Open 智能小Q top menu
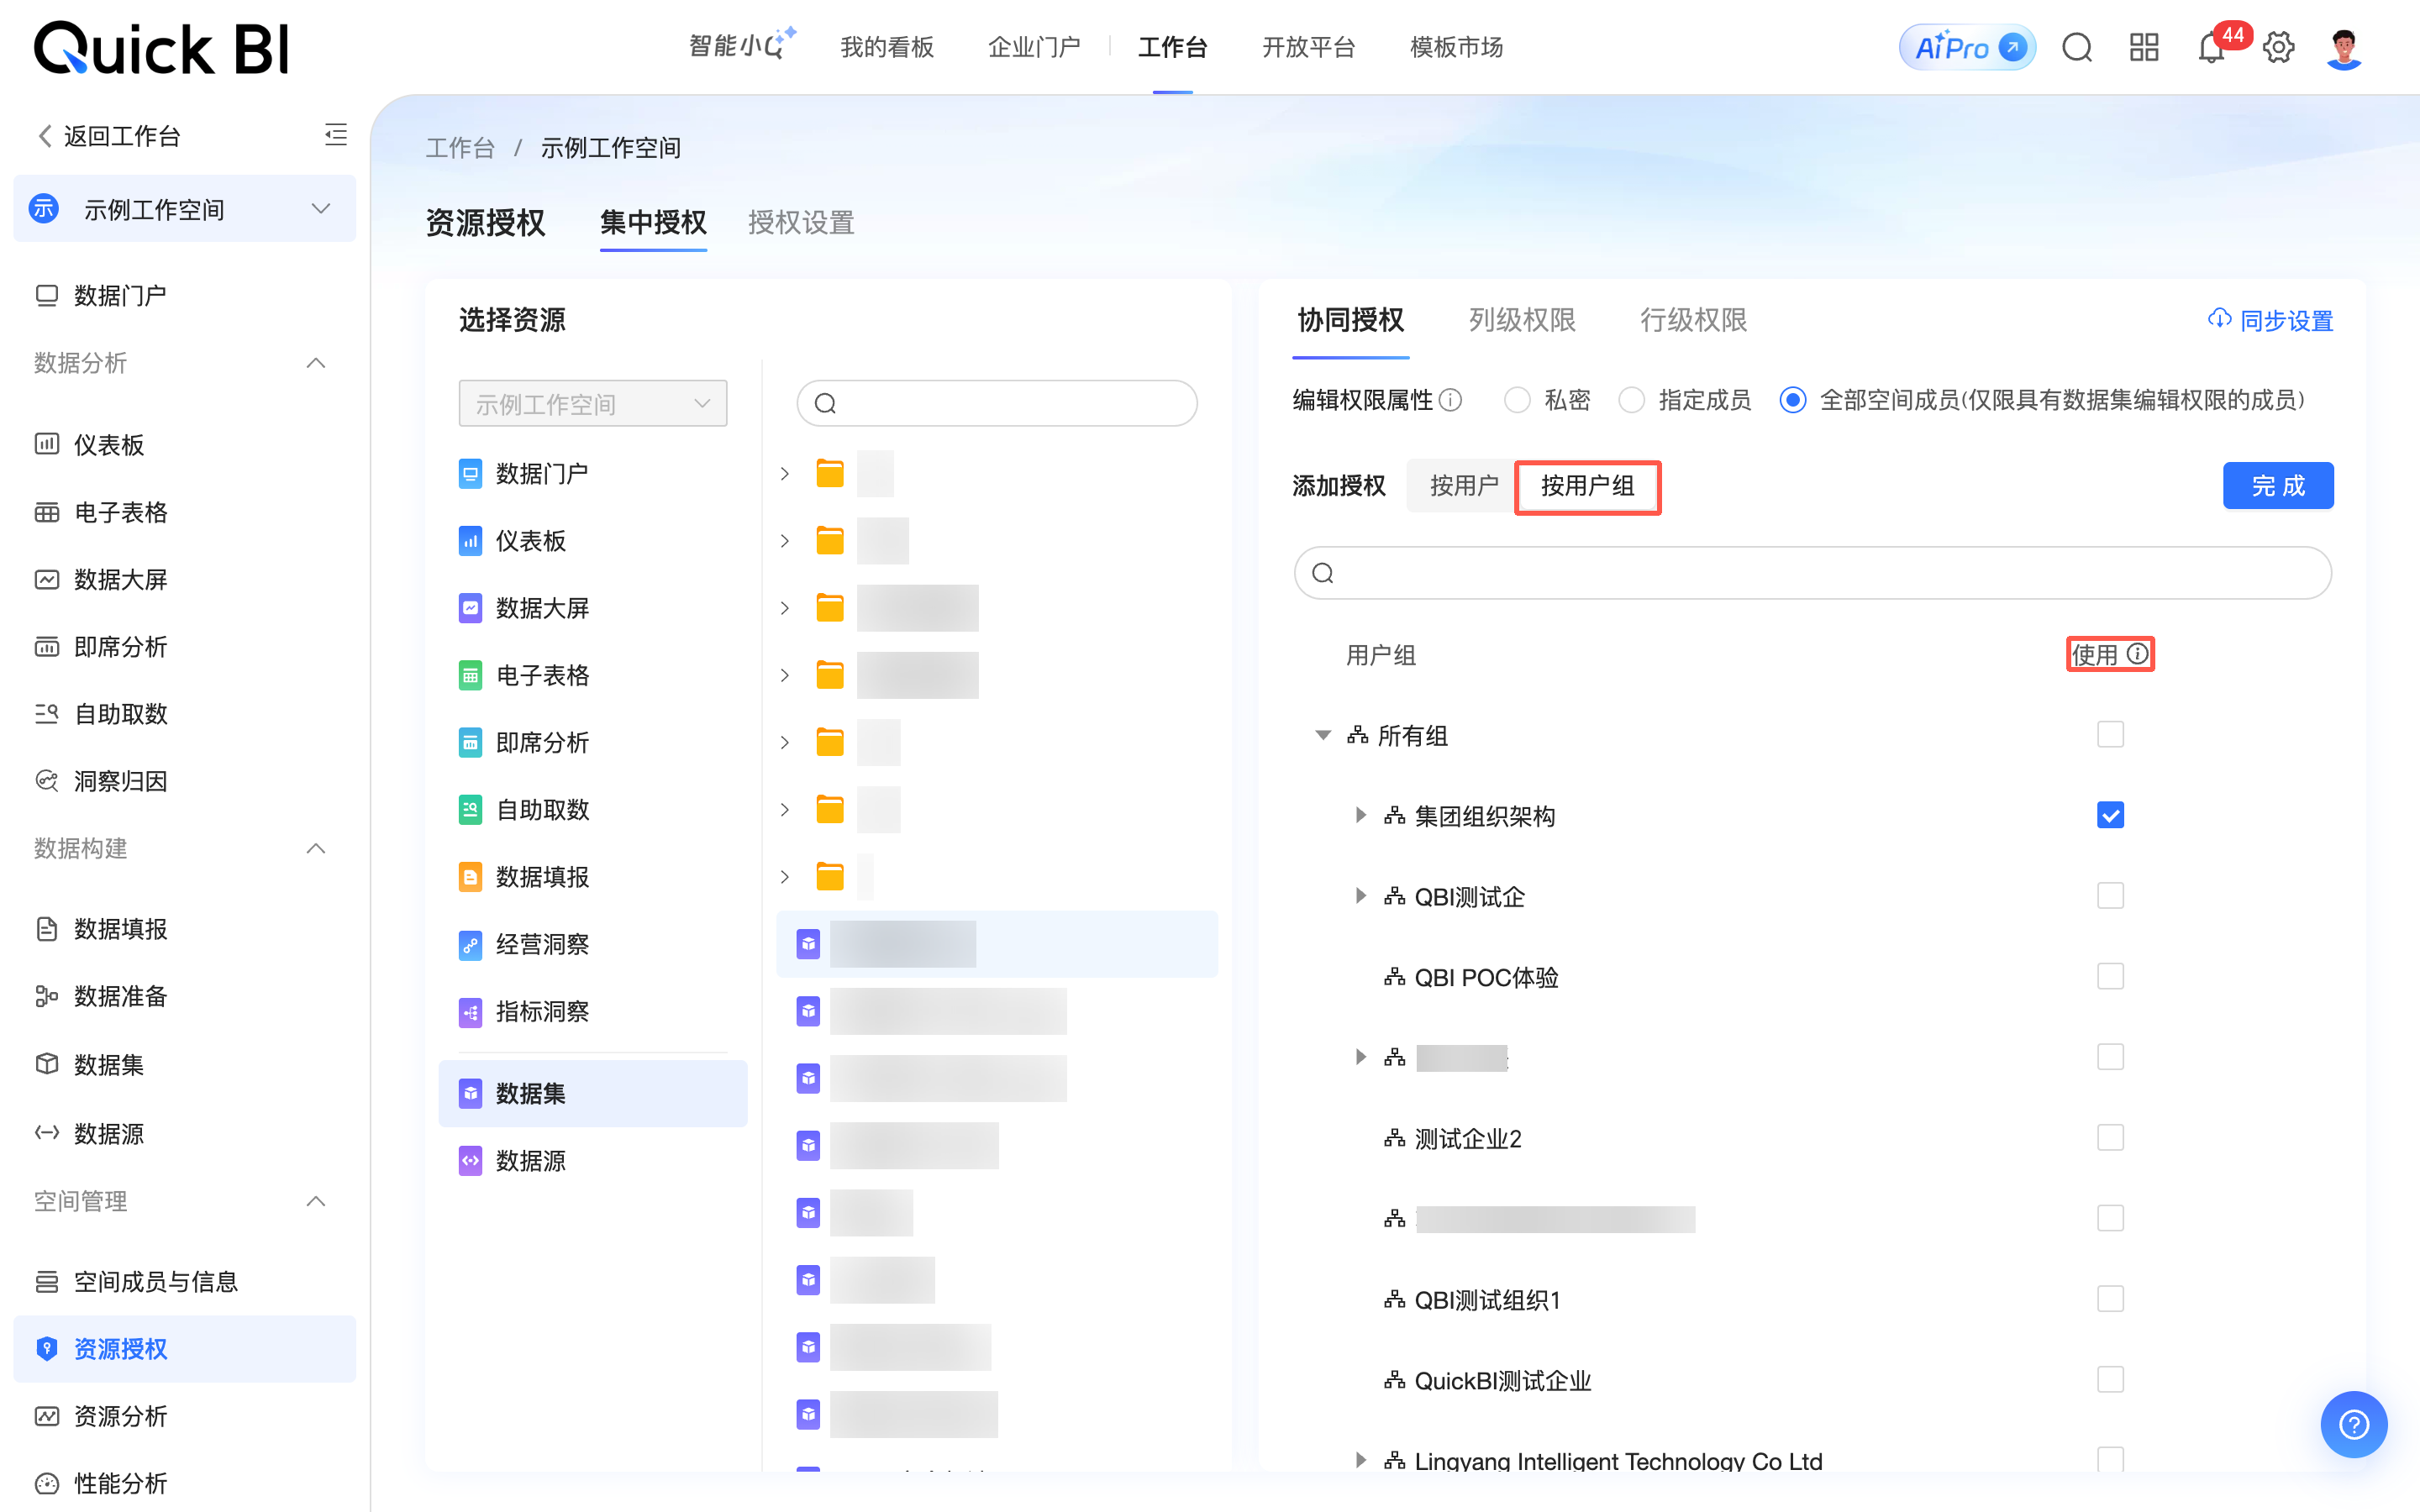The image size is (2420, 1512). click(740, 46)
